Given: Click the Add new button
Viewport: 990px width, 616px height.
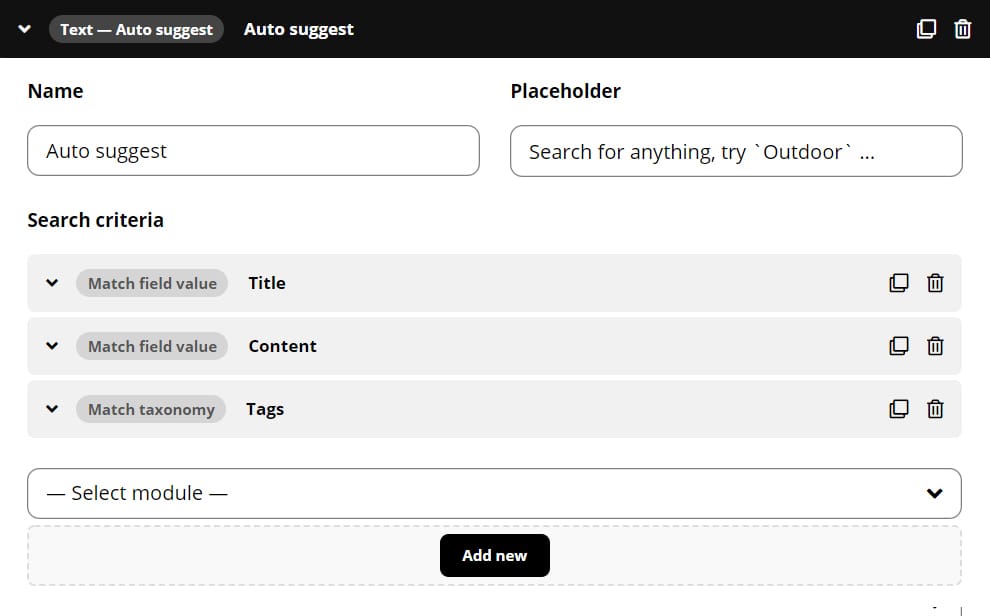Looking at the screenshot, I should click(x=494, y=556).
